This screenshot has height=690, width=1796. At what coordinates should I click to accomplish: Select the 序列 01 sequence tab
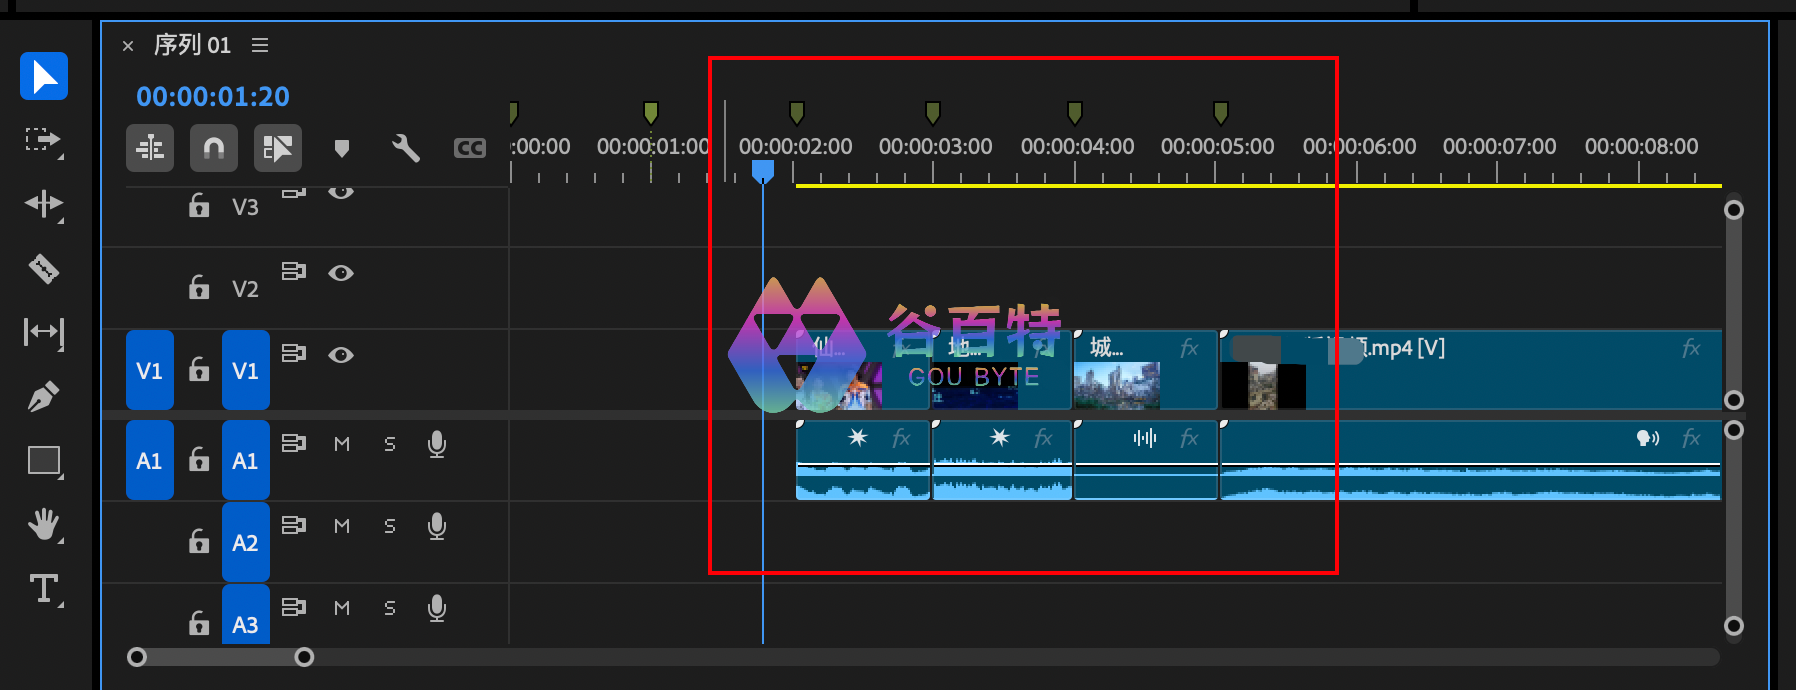[x=192, y=45]
